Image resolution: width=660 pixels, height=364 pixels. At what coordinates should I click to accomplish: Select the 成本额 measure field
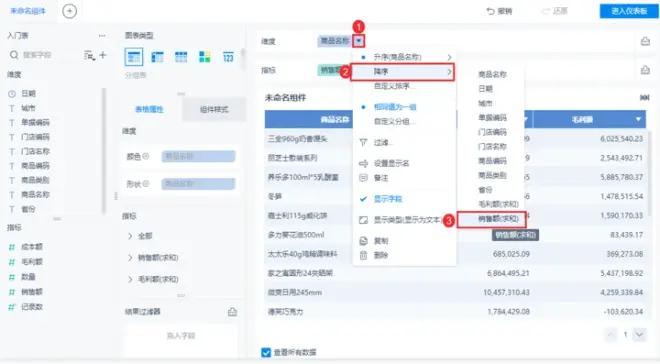(32, 247)
